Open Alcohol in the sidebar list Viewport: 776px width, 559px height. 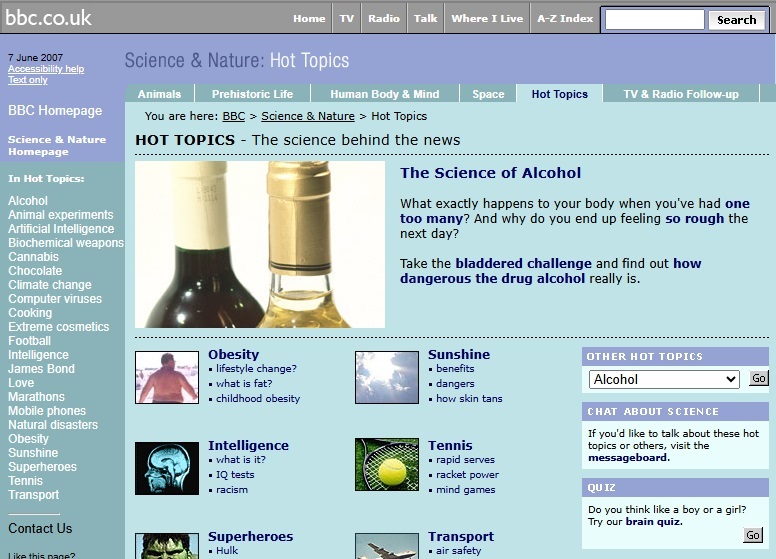click(28, 201)
